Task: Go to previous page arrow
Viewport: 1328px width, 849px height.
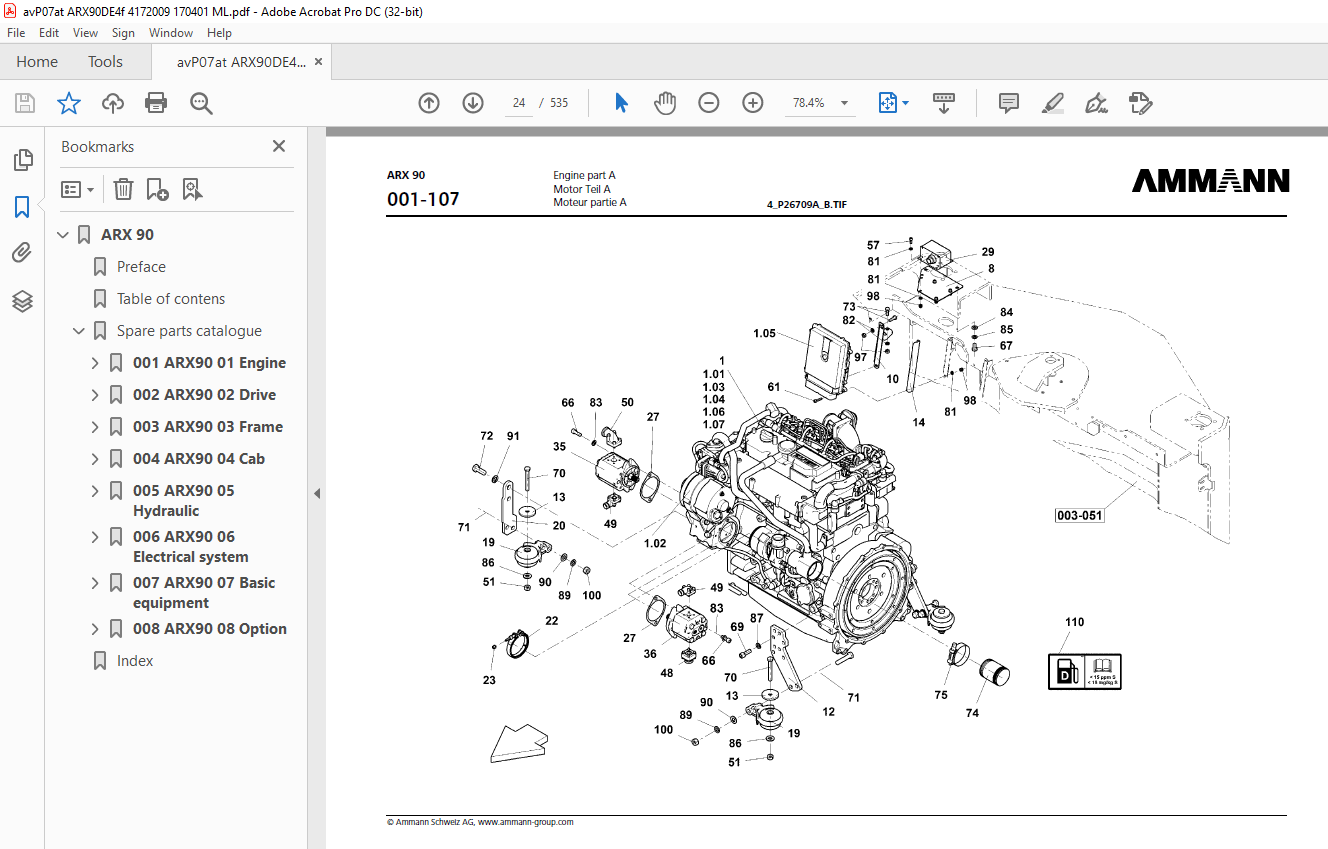Action: click(429, 103)
